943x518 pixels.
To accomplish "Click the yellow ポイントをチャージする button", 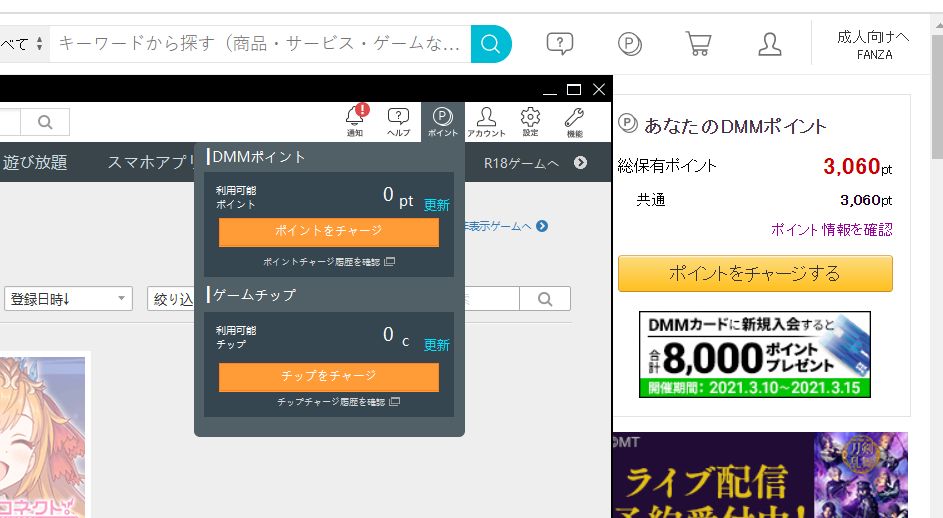I will click(x=755, y=274).
